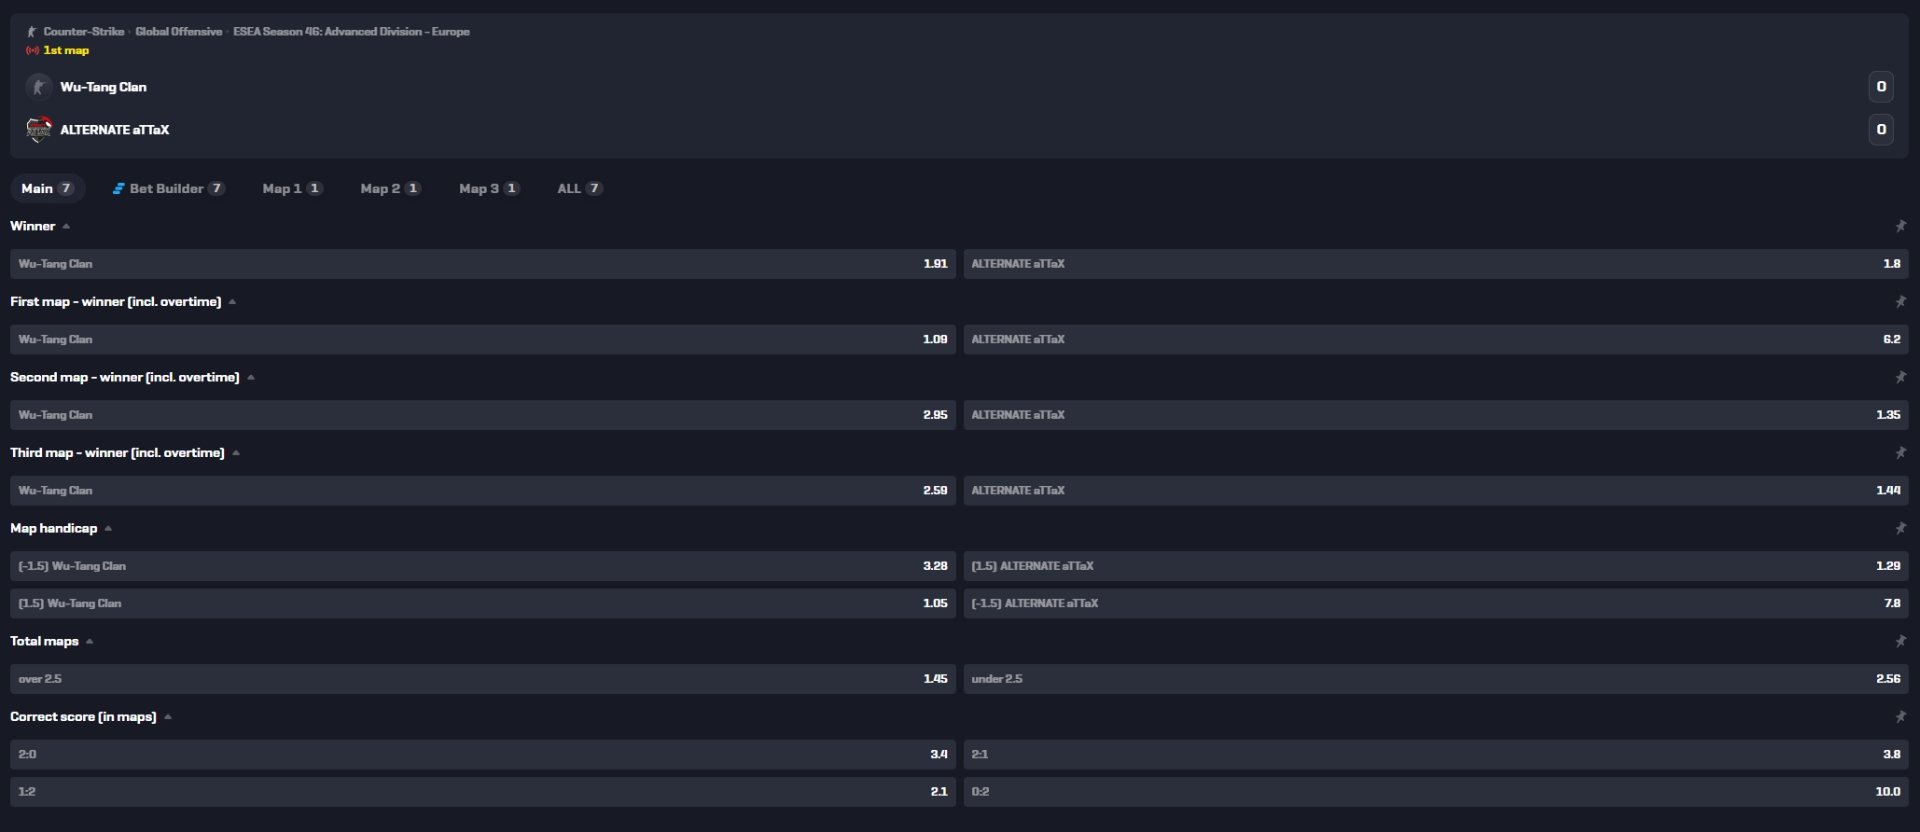Pin the Map handicap market
The height and width of the screenshot is (832, 1920).
[1900, 528]
